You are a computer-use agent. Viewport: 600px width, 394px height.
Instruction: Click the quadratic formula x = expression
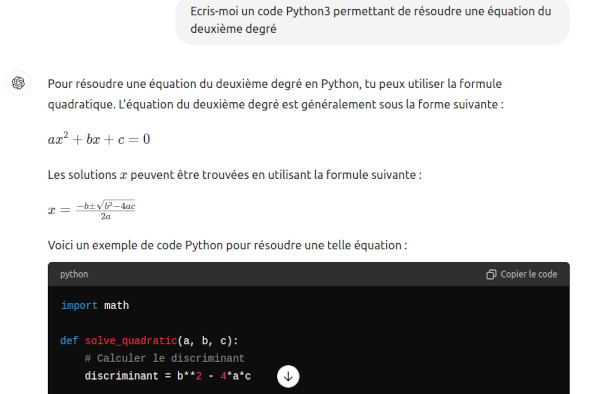coord(91,210)
